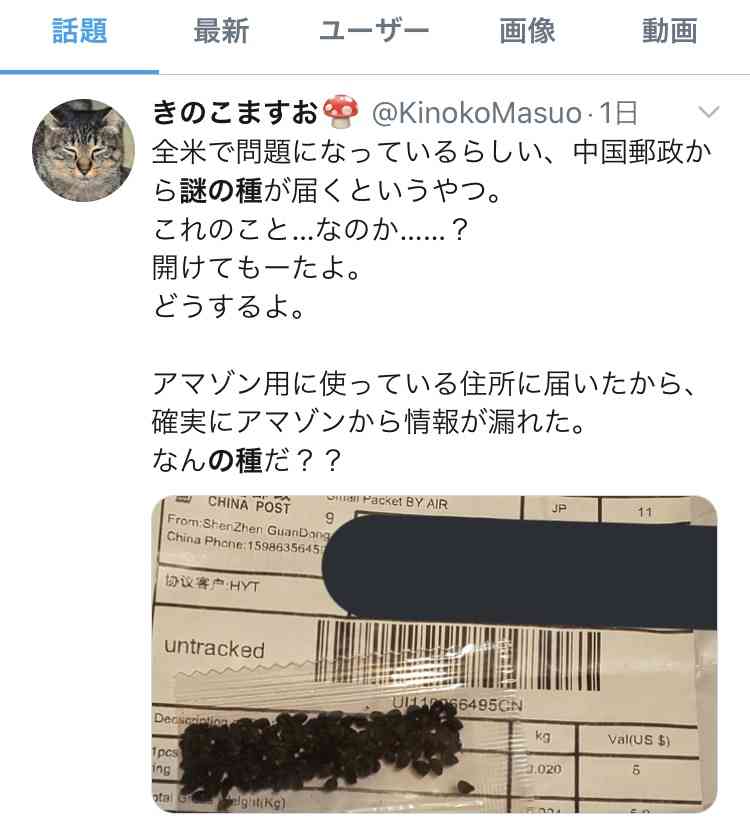The image size is (750, 821).
Task: Open the きのこますお display name
Action: [235, 112]
